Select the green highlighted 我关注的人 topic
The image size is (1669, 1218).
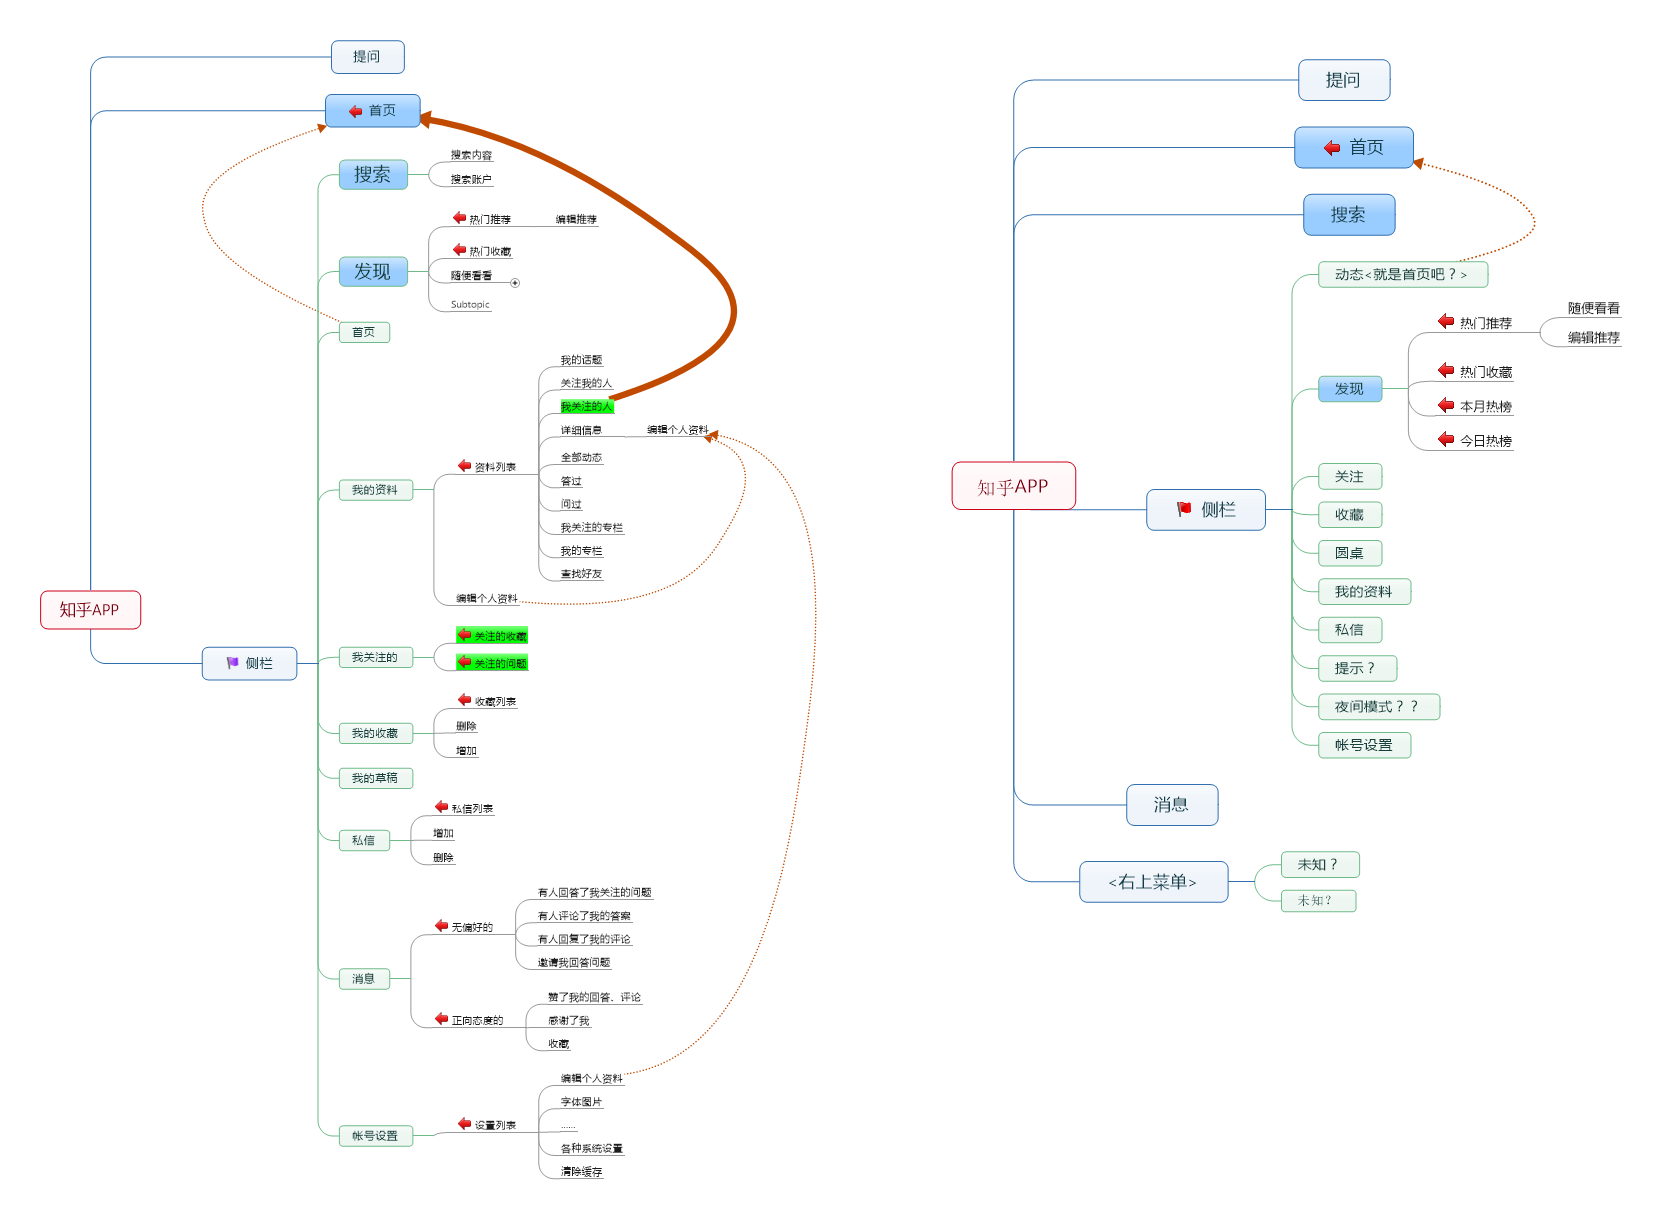click(586, 407)
